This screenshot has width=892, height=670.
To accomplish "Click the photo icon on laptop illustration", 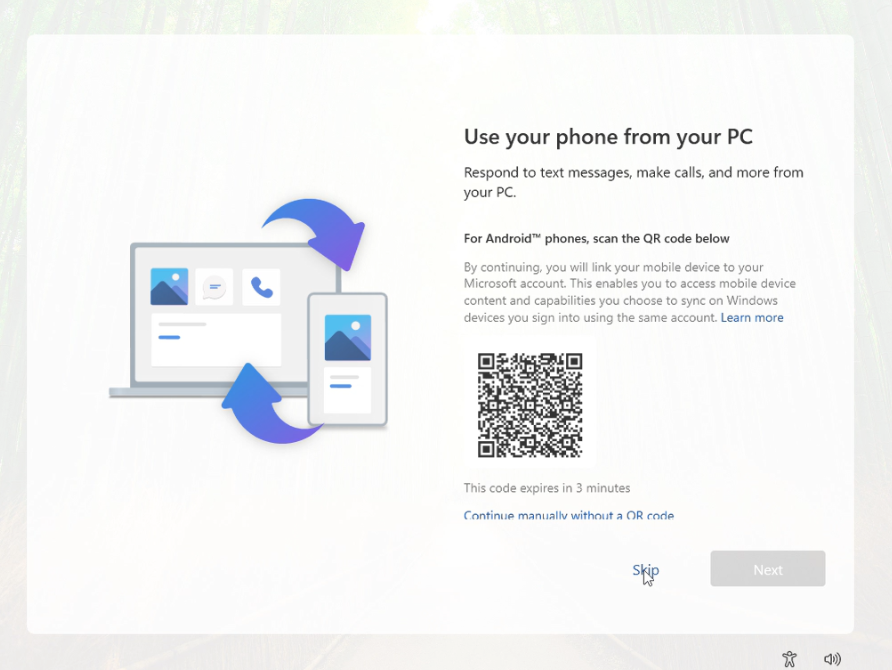I will click(169, 286).
